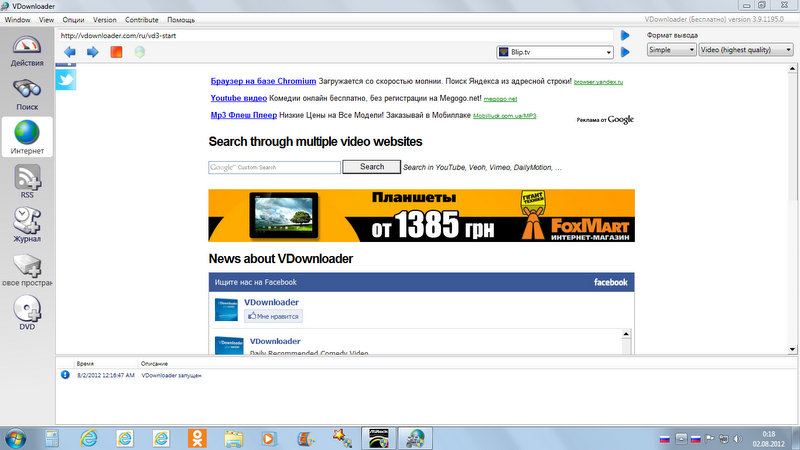Open Windows Explorer folder in taskbar
The width and height of the screenshot is (800, 450).
[x=233, y=438]
